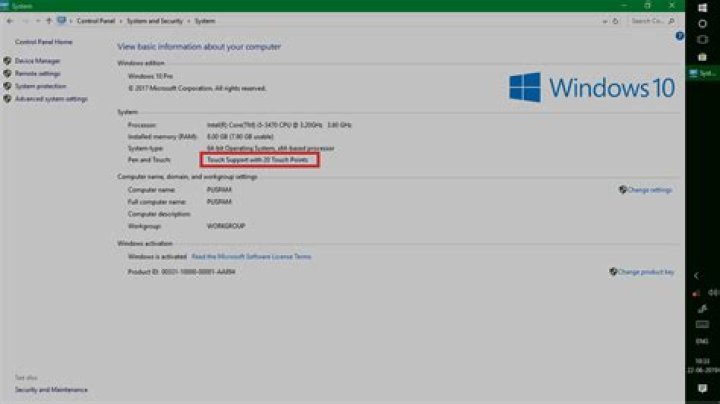This screenshot has height=404, width=720.
Task: Click the computer icon in address bar
Action: click(62, 21)
